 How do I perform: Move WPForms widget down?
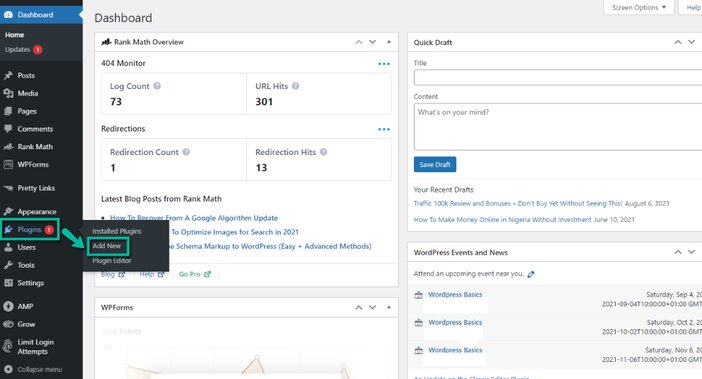tap(372, 307)
